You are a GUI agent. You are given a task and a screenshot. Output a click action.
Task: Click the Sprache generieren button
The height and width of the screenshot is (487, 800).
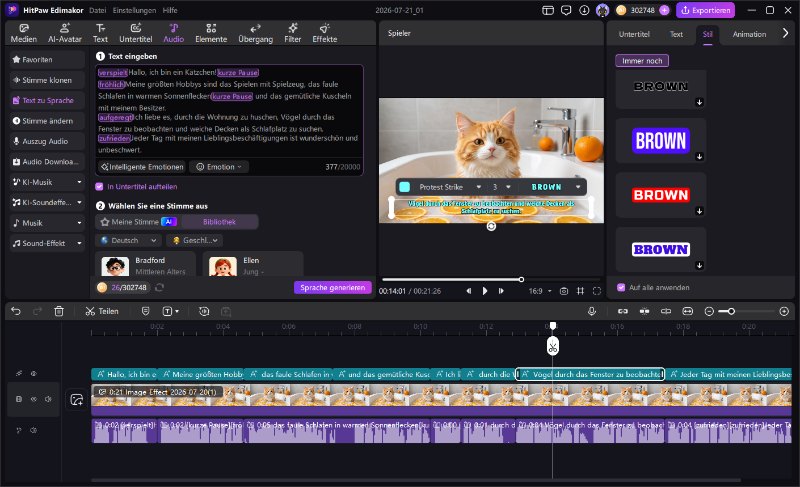(333, 288)
